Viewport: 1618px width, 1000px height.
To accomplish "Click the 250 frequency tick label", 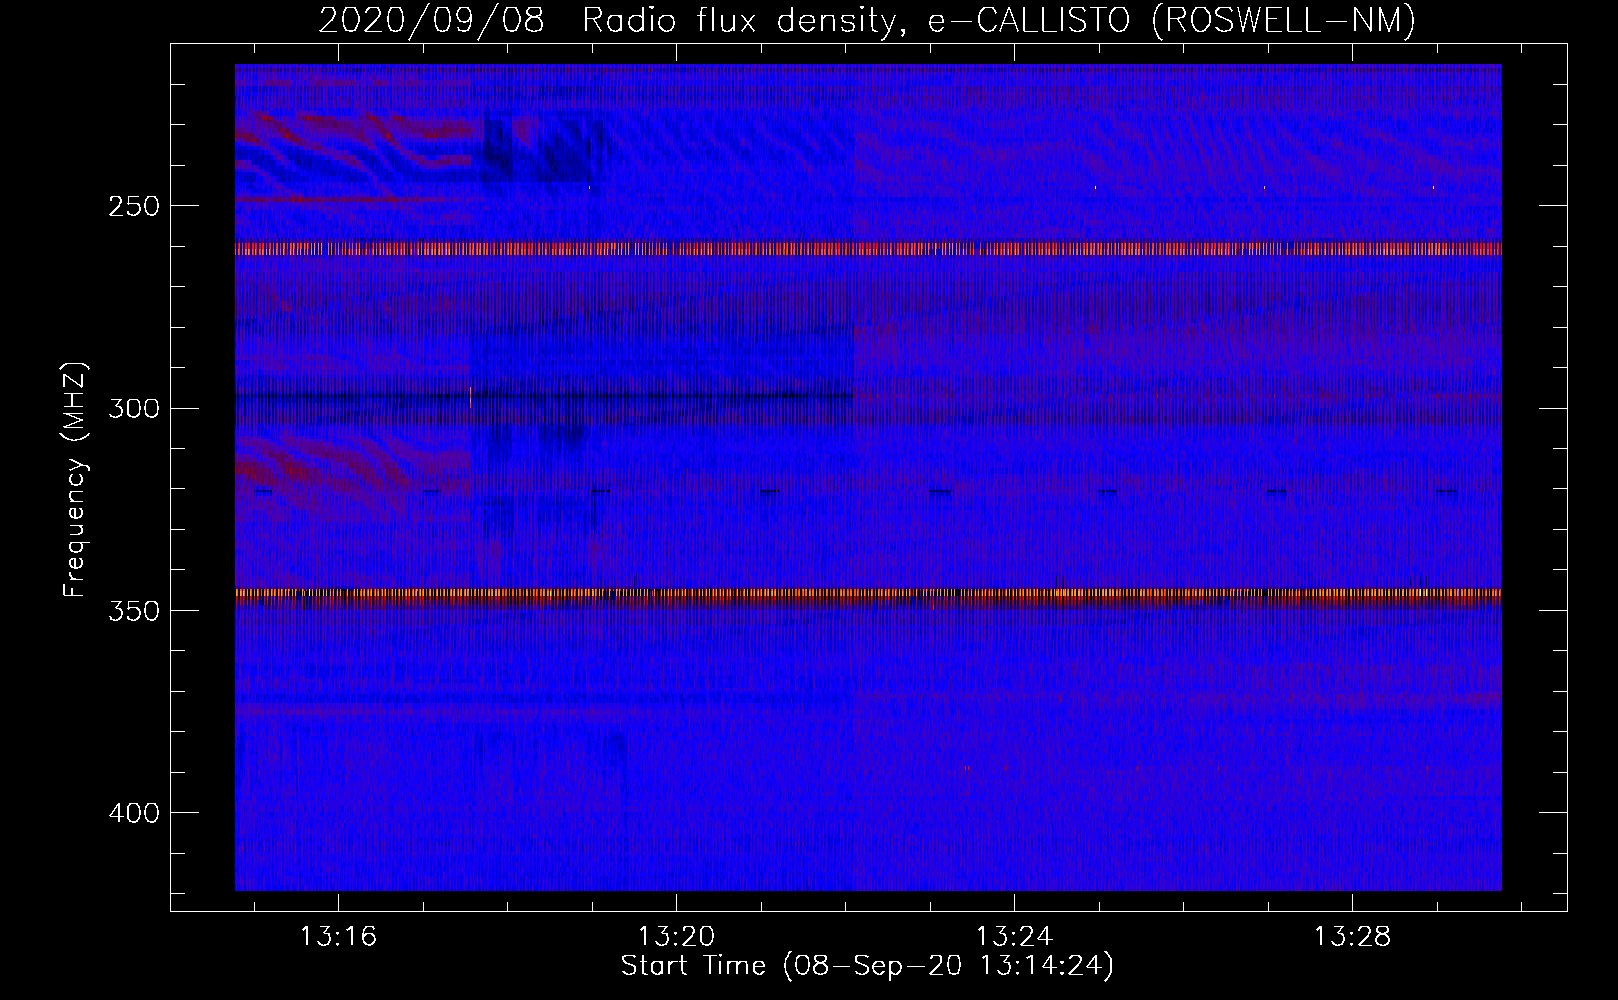I will pyautogui.click(x=133, y=206).
